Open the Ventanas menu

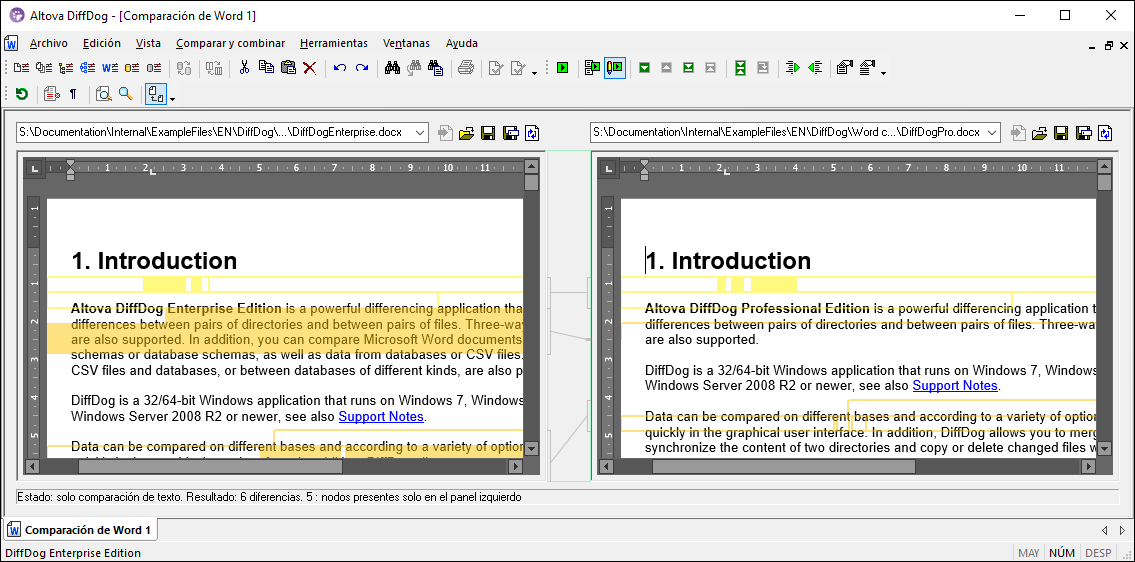tap(406, 43)
